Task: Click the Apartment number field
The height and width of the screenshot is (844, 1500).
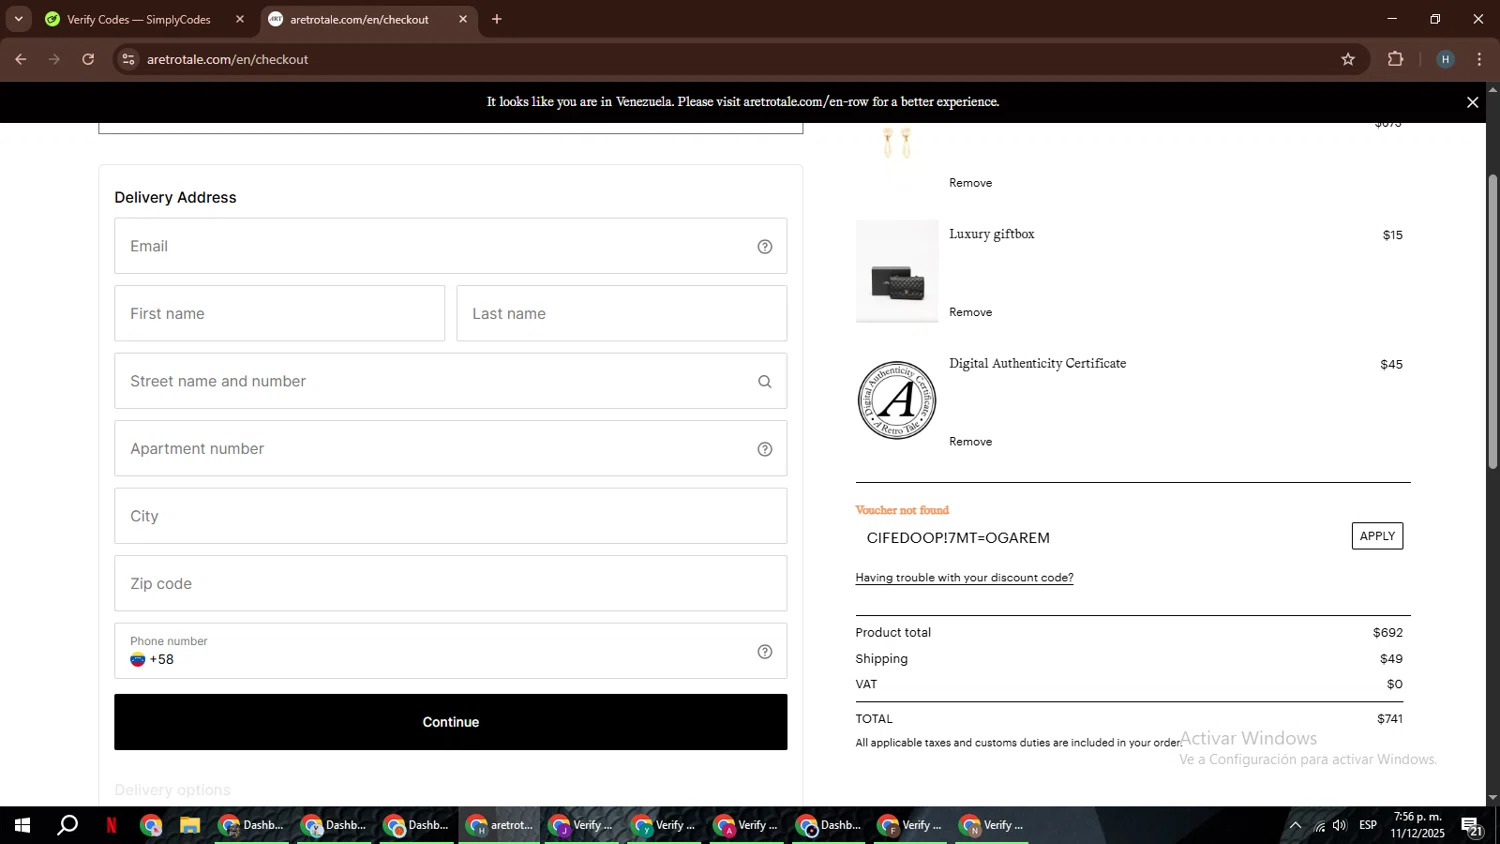Action: 450,449
